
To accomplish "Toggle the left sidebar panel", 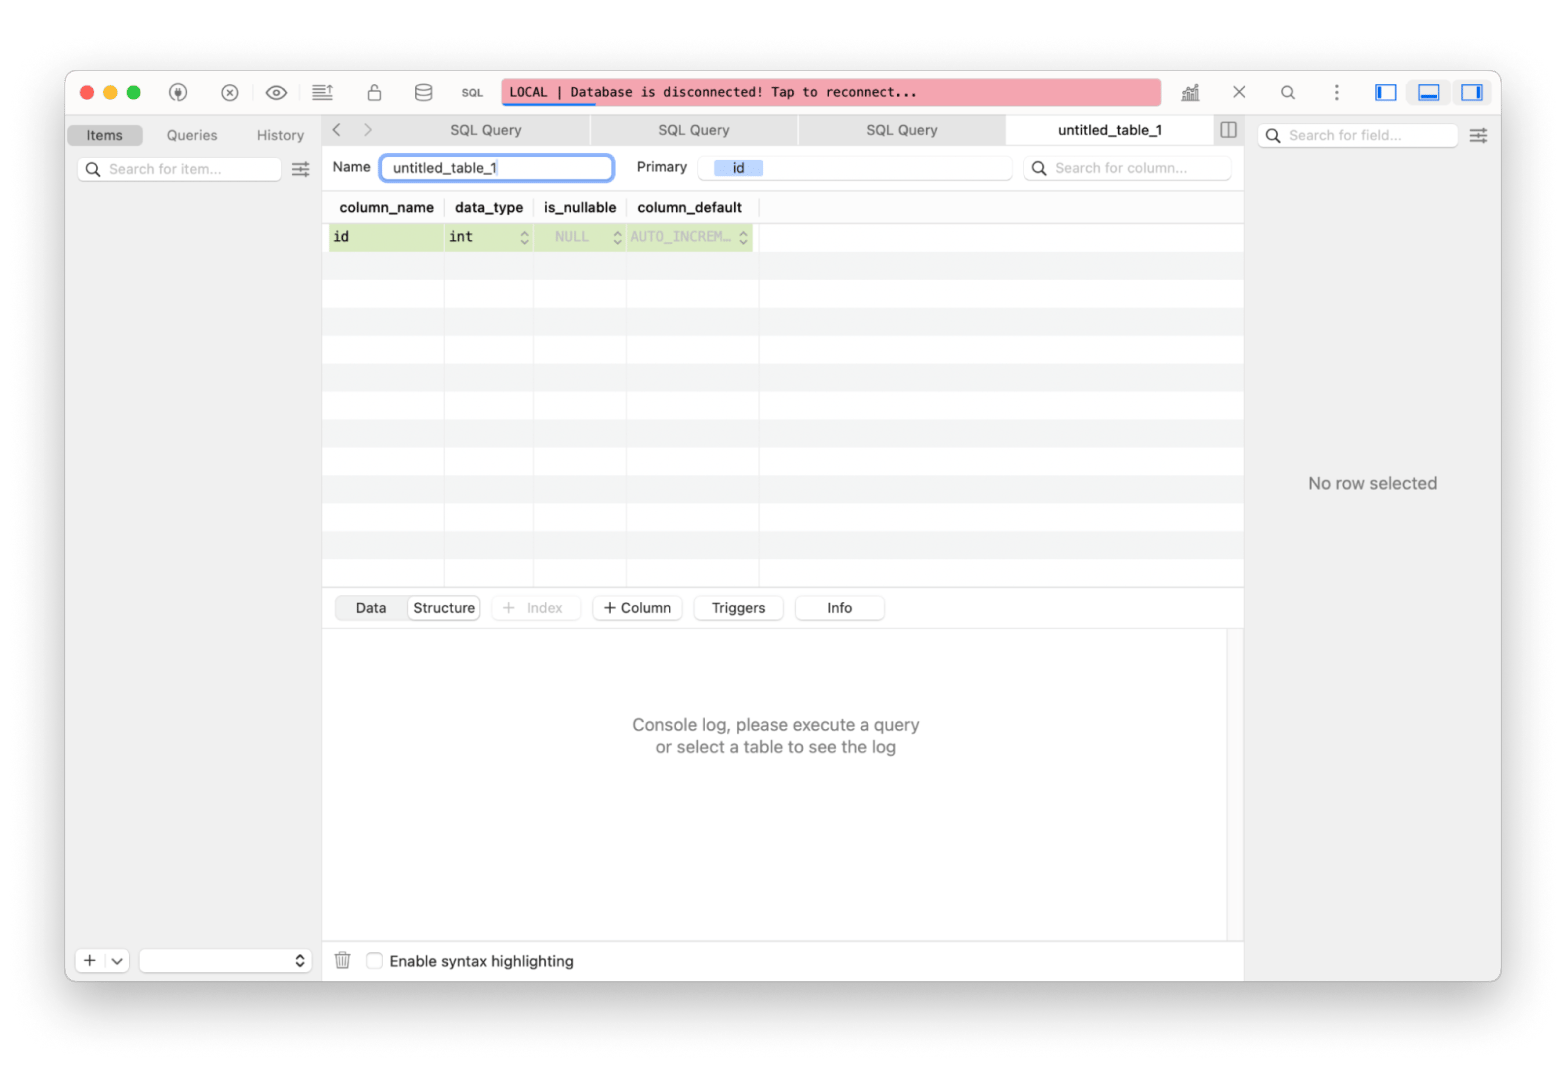I will click(x=1385, y=92).
